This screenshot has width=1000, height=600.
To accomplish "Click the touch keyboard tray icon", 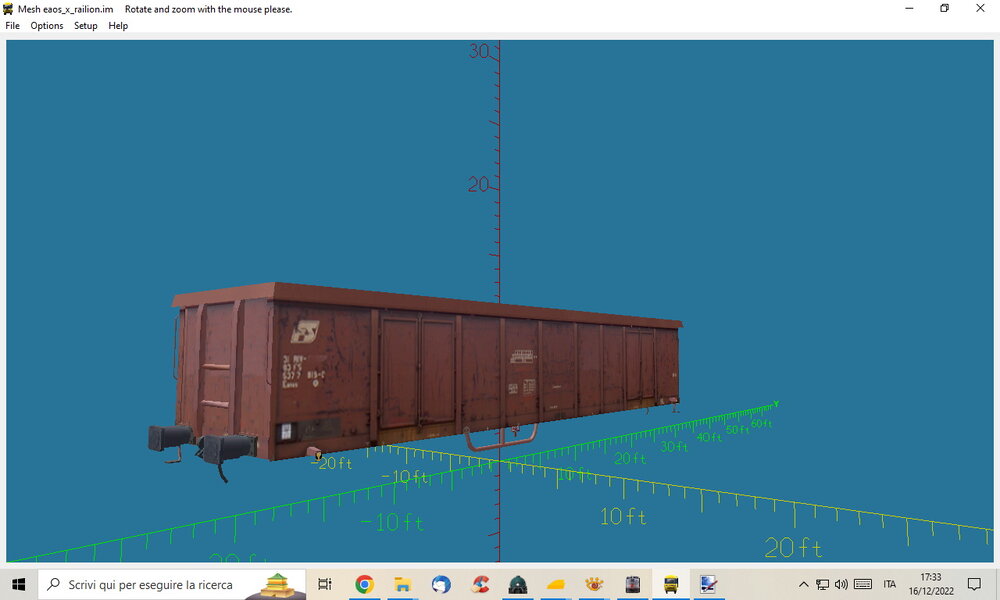I will 863,584.
